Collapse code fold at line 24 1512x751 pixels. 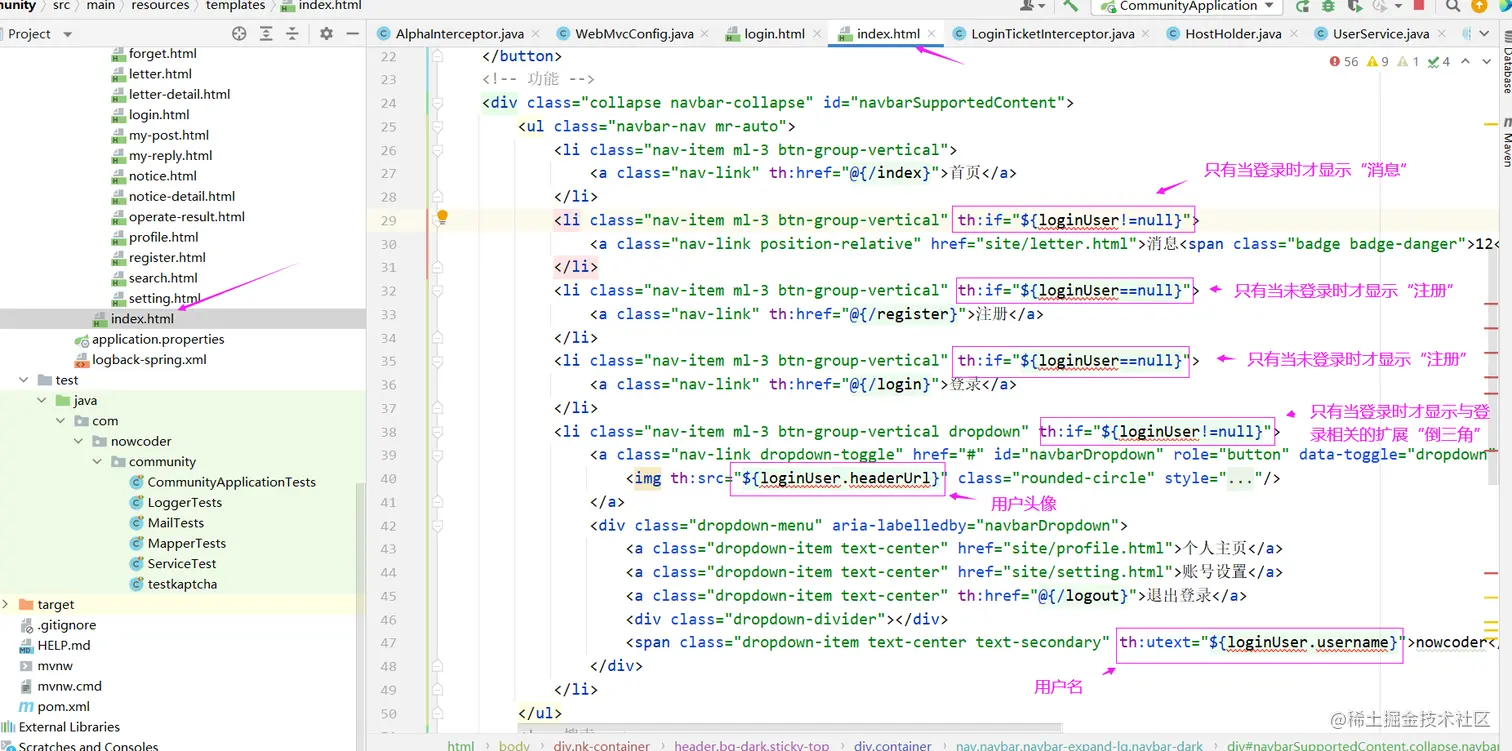pyautogui.click(x=437, y=102)
